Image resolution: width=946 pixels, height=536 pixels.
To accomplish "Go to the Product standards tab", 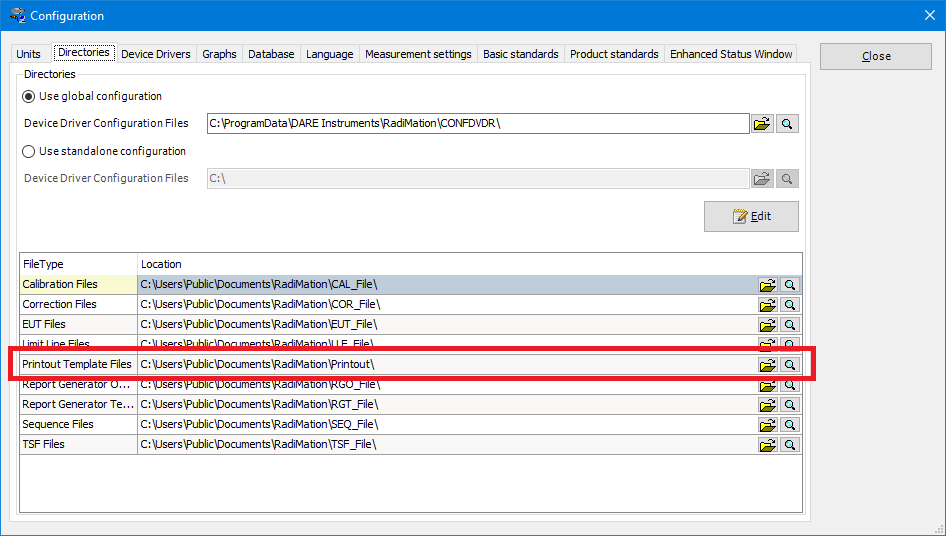I will (614, 54).
